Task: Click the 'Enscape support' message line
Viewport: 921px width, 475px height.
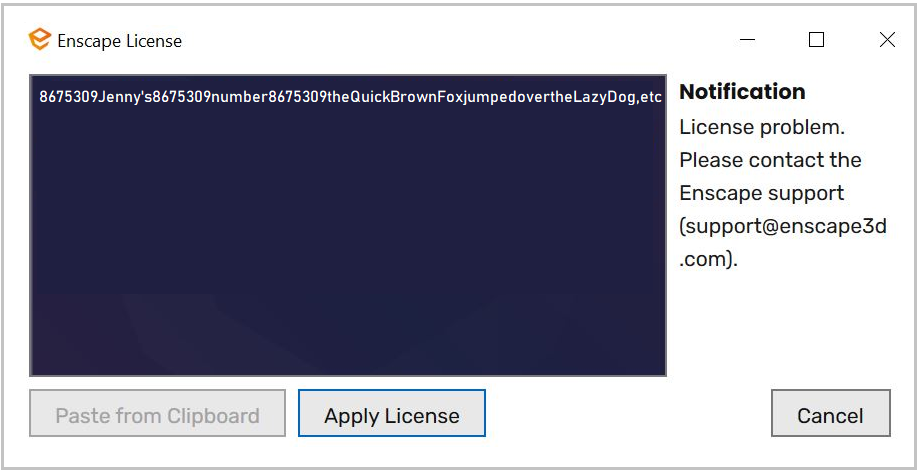Action: [762, 193]
